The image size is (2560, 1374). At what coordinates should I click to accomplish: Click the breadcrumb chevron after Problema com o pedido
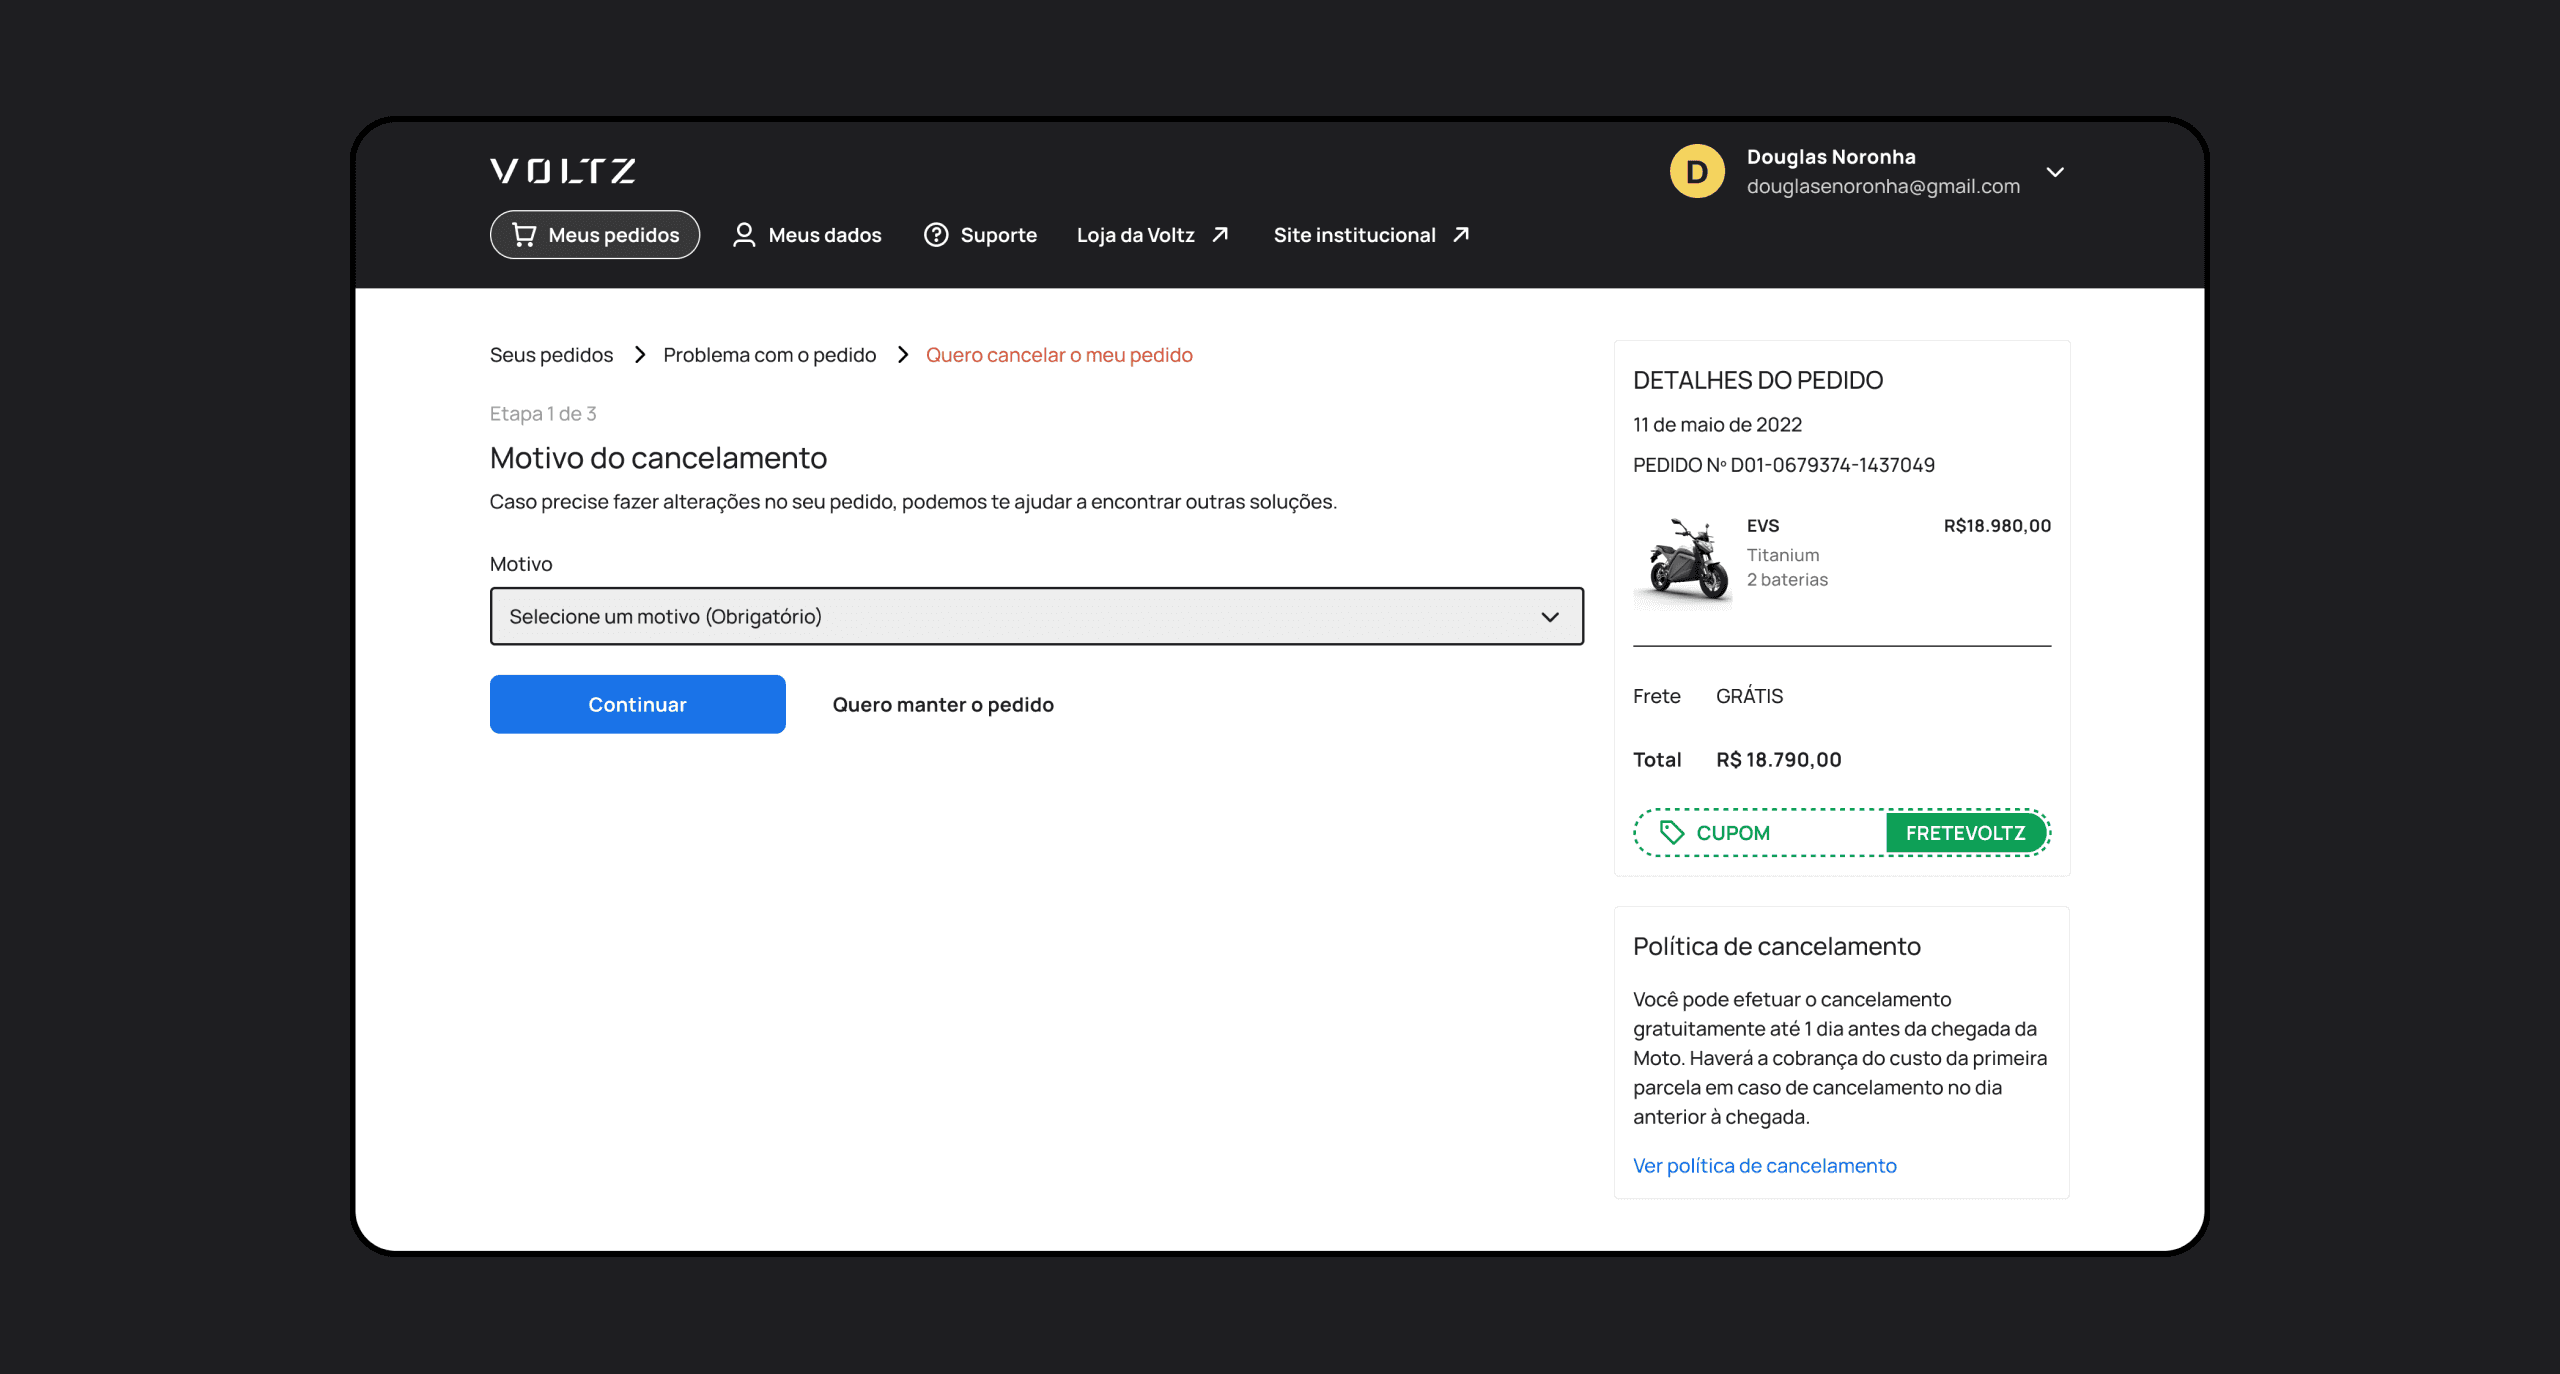click(x=903, y=355)
